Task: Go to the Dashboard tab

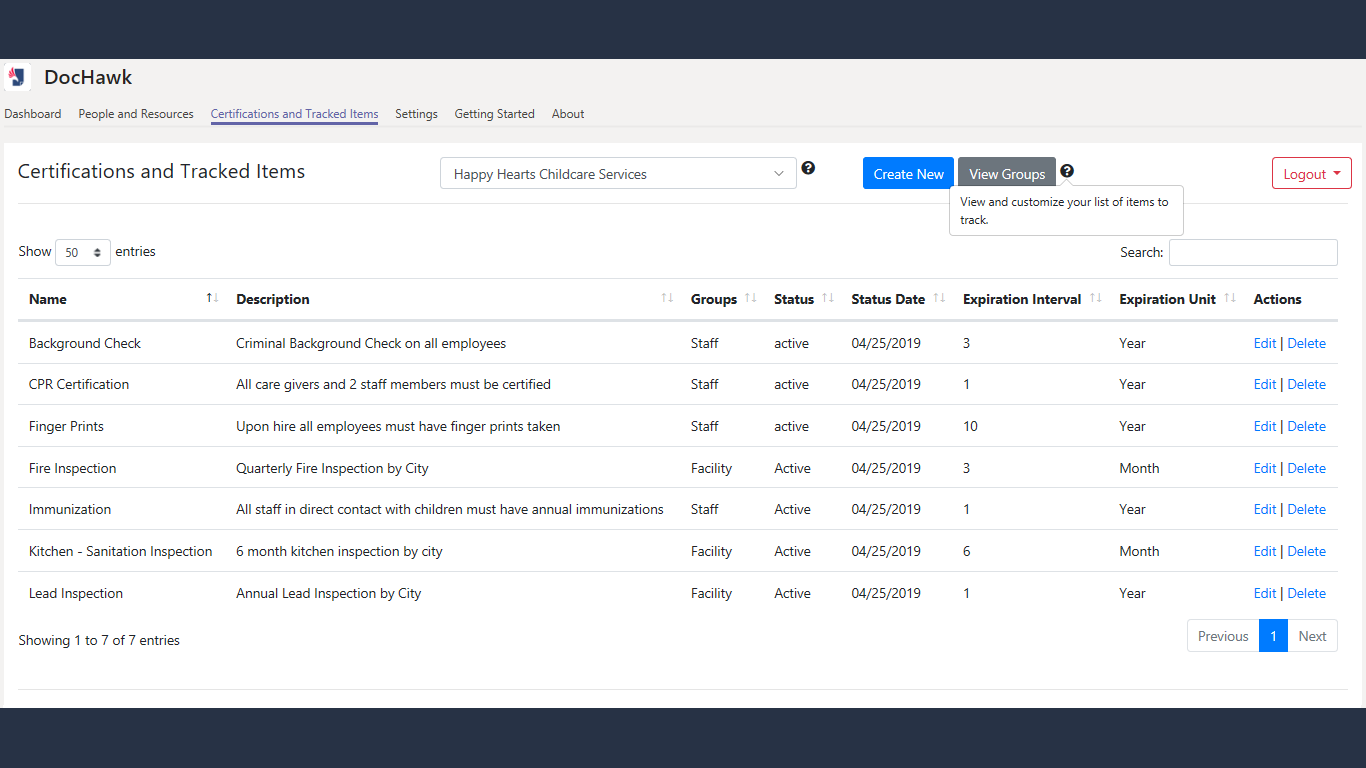Action: tap(33, 114)
